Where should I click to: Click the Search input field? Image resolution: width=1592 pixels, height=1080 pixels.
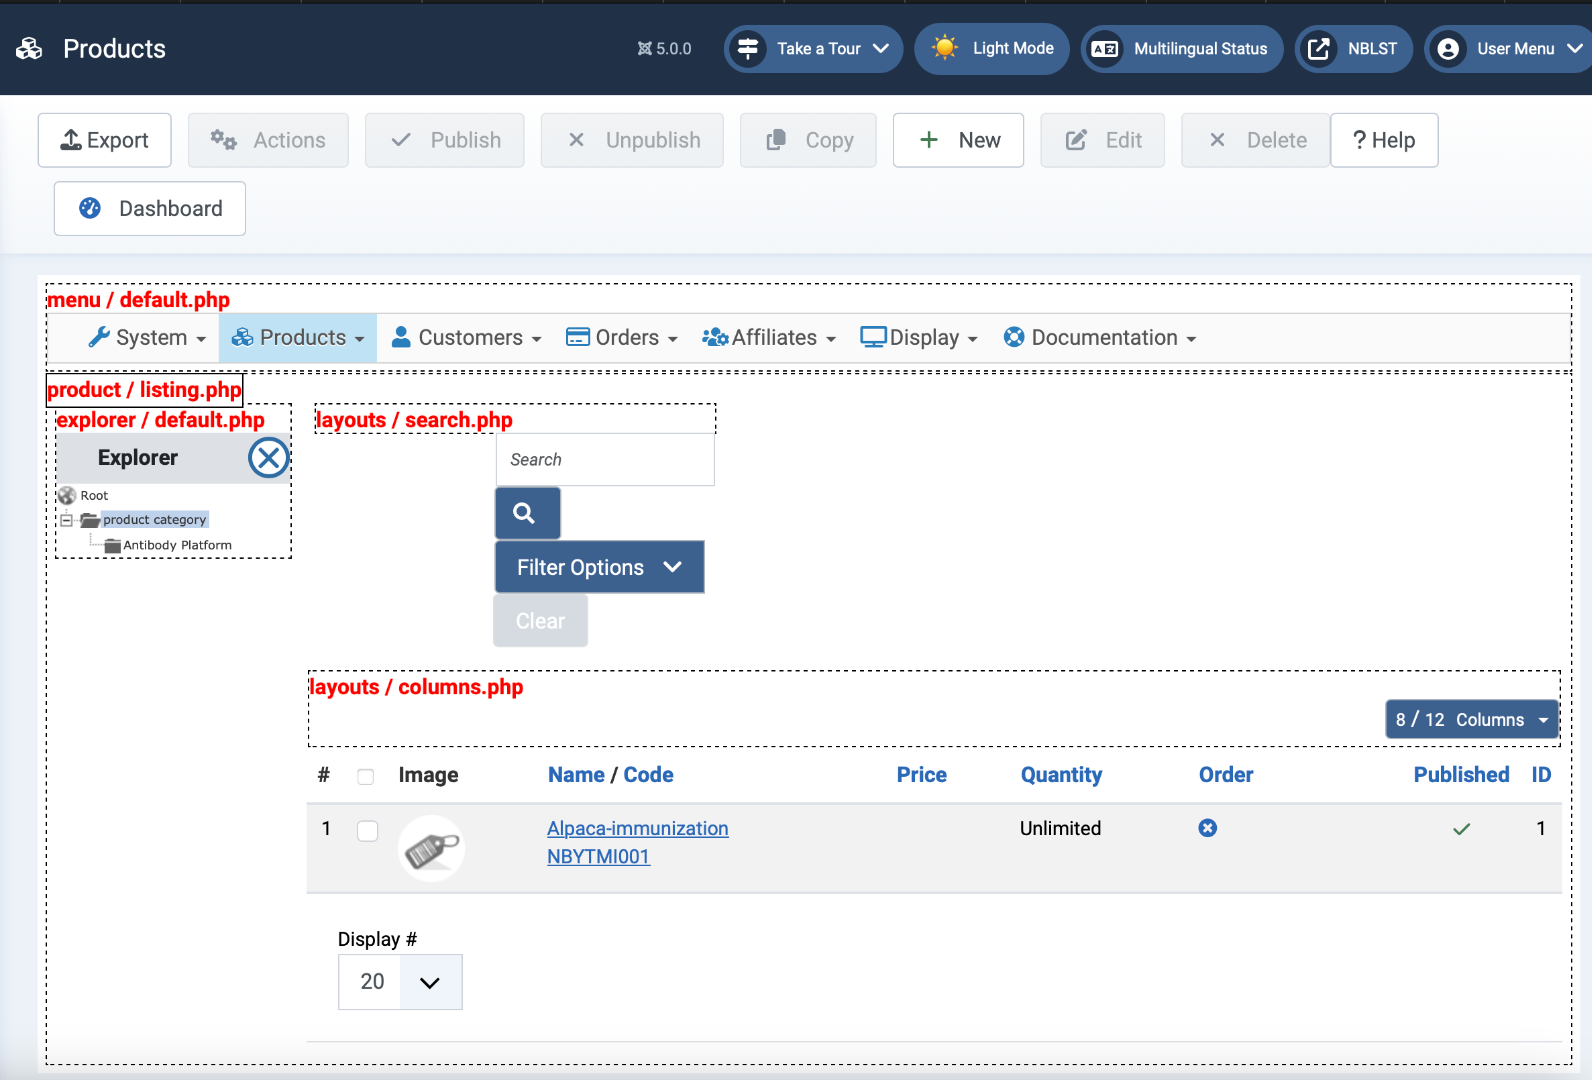click(605, 460)
